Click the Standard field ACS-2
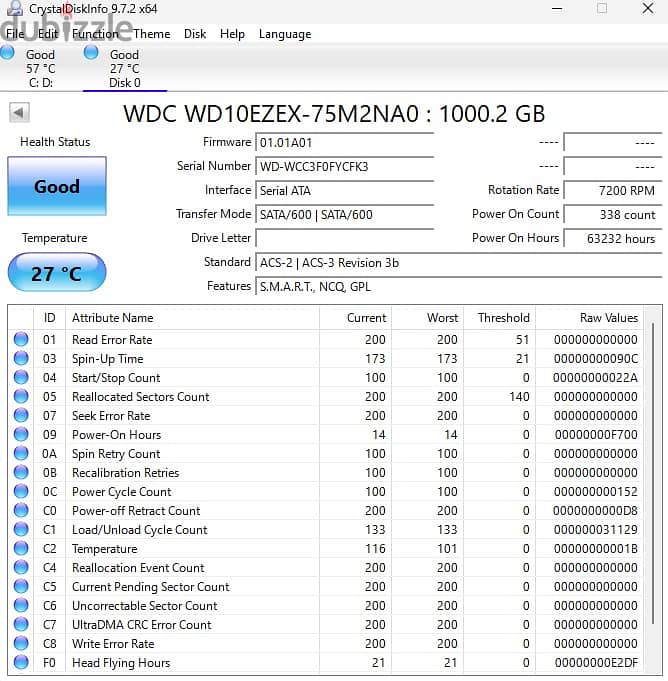Image resolution: width=668 pixels, height=681 pixels. pyautogui.click(x=459, y=262)
